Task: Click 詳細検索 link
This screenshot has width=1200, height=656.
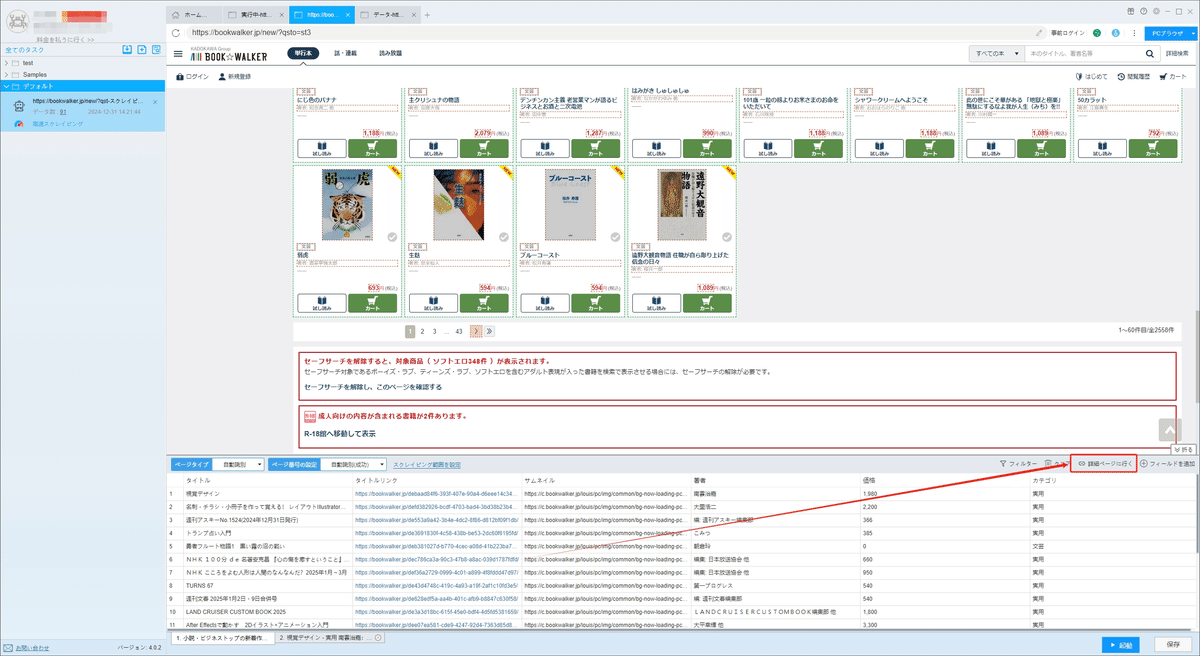Action: click(1177, 53)
